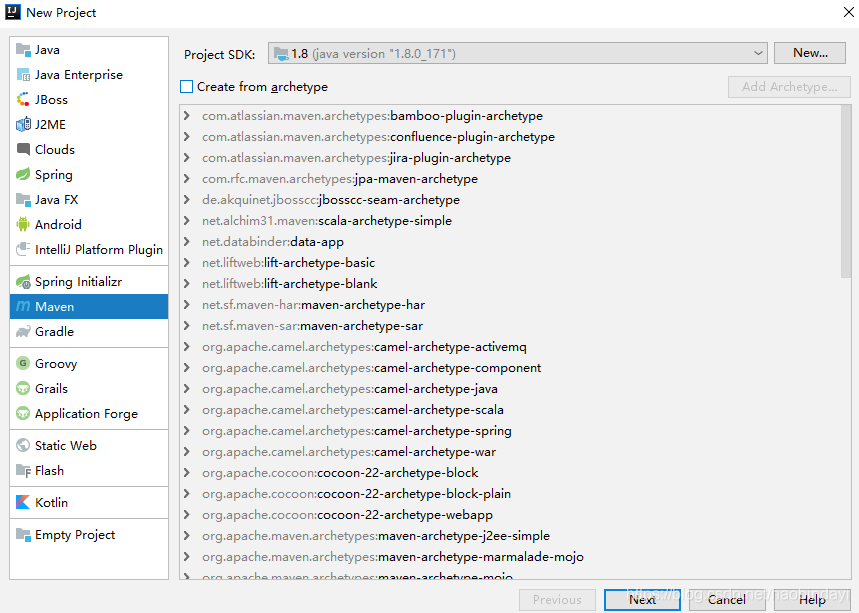Expand jbosscc-seam-archetype node
Screen dimensions: 859x613
pos(187,199)
